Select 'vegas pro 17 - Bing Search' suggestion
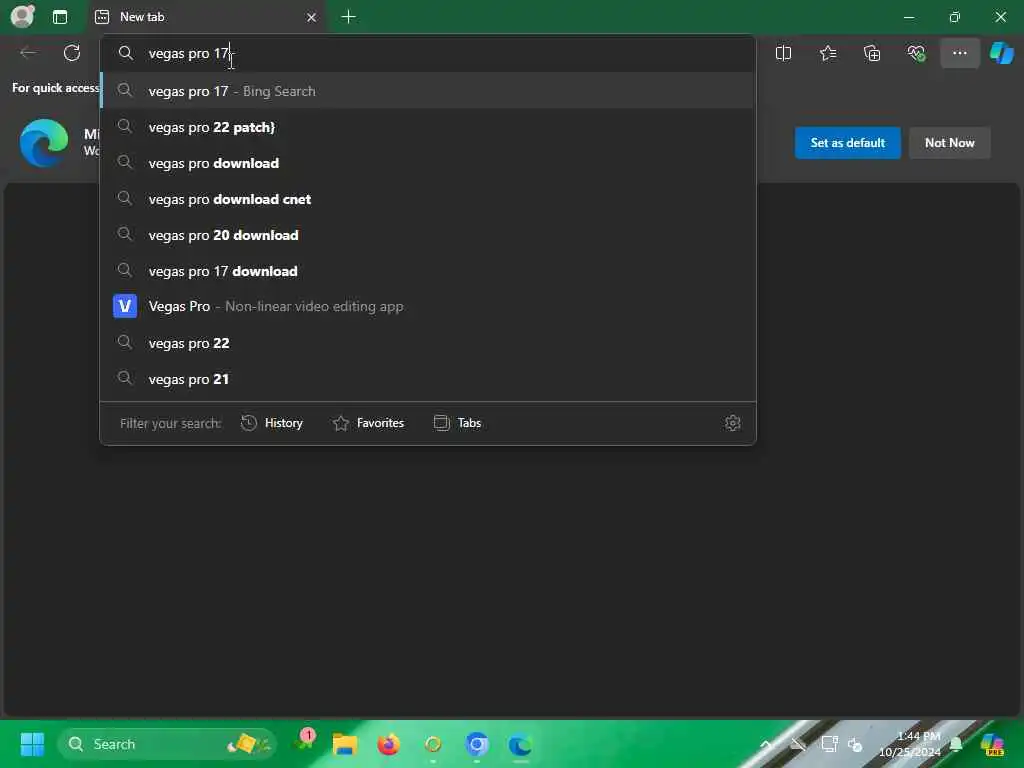 [428, 91]
